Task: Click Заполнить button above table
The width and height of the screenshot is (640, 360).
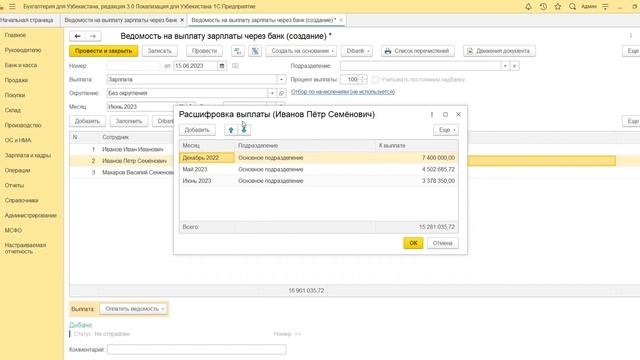Action: [129, 121]
